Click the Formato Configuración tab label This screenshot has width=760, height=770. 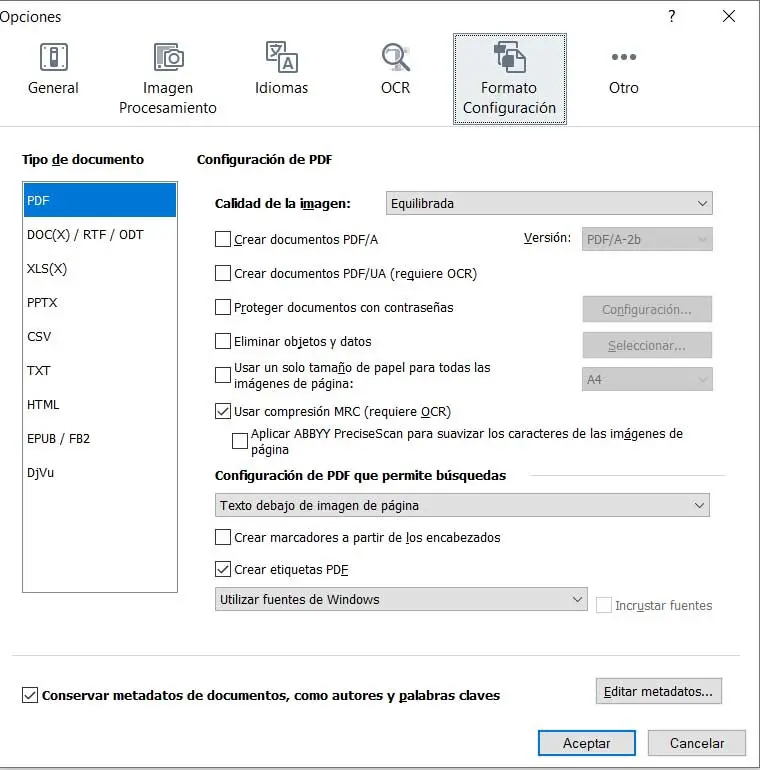[510, 98]
